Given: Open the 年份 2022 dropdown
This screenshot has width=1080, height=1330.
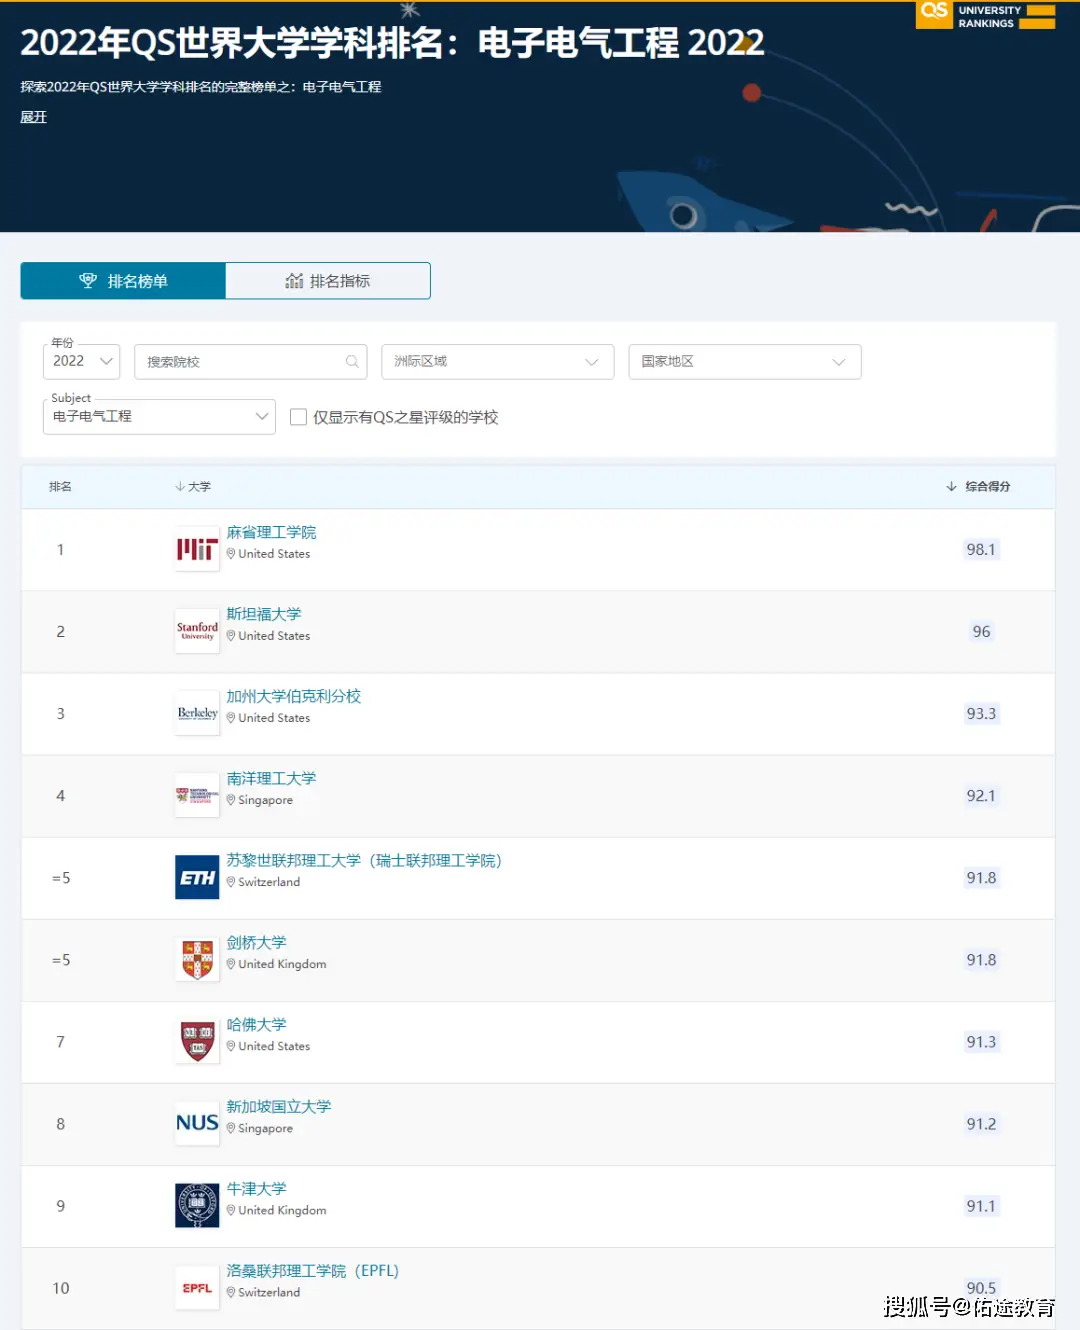Looking at the screenshot, I should click(81, 361).
